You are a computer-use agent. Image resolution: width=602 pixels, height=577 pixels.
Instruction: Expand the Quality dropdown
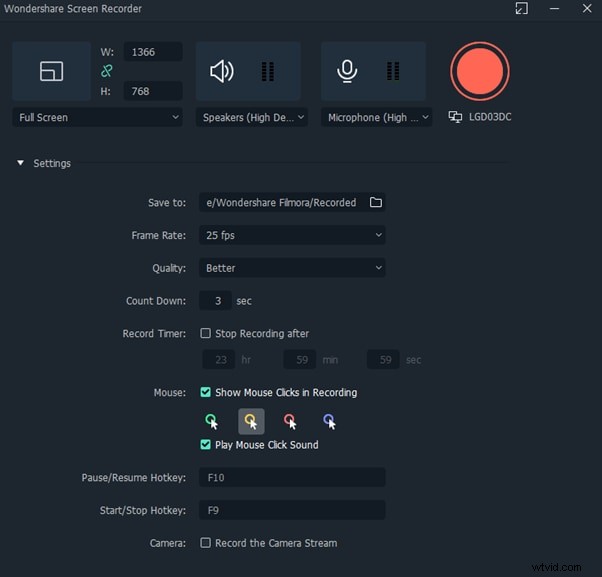tap(292, 268)
